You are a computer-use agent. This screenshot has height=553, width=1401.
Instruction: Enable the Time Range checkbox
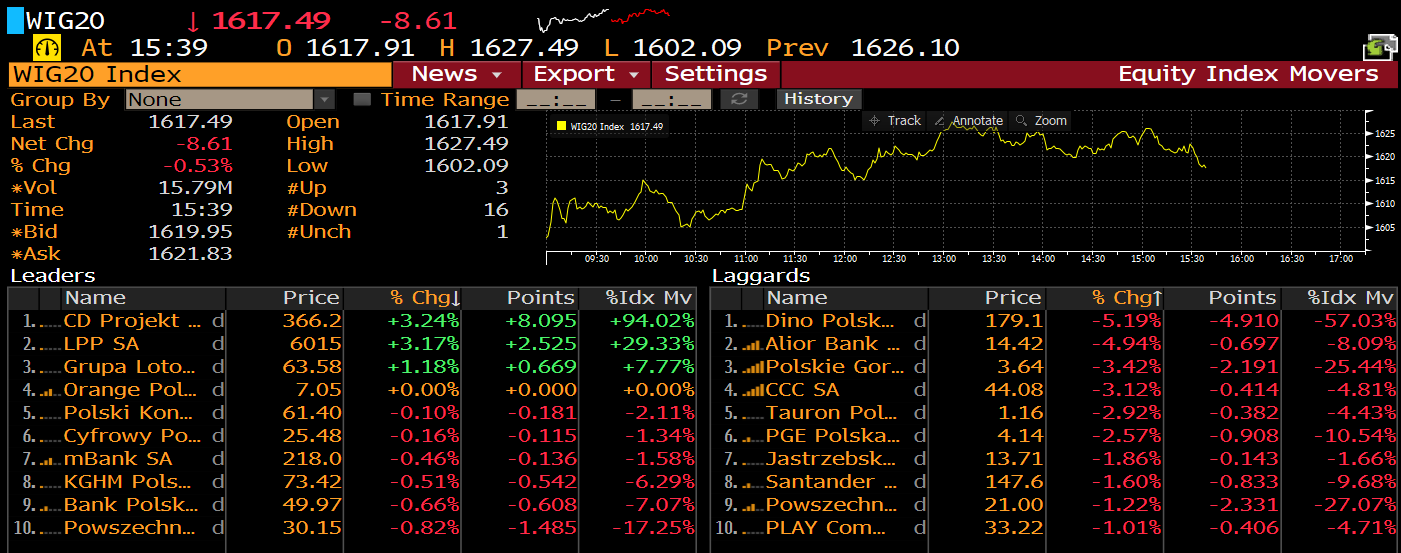coord(362,99)
